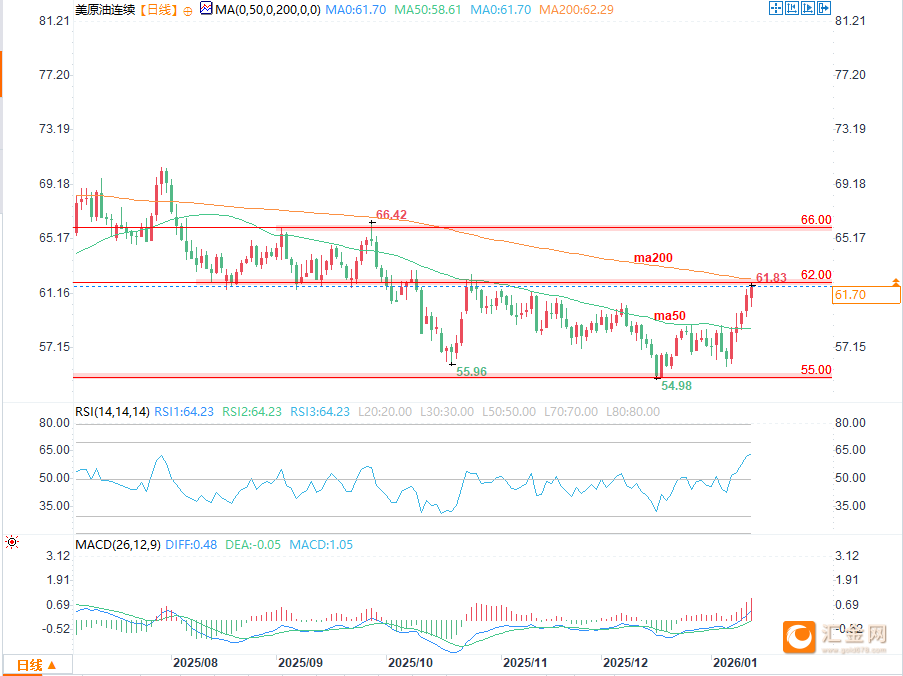
Task: Open the 日线 period selector at bottom left
Action: [x=37, y=665]
